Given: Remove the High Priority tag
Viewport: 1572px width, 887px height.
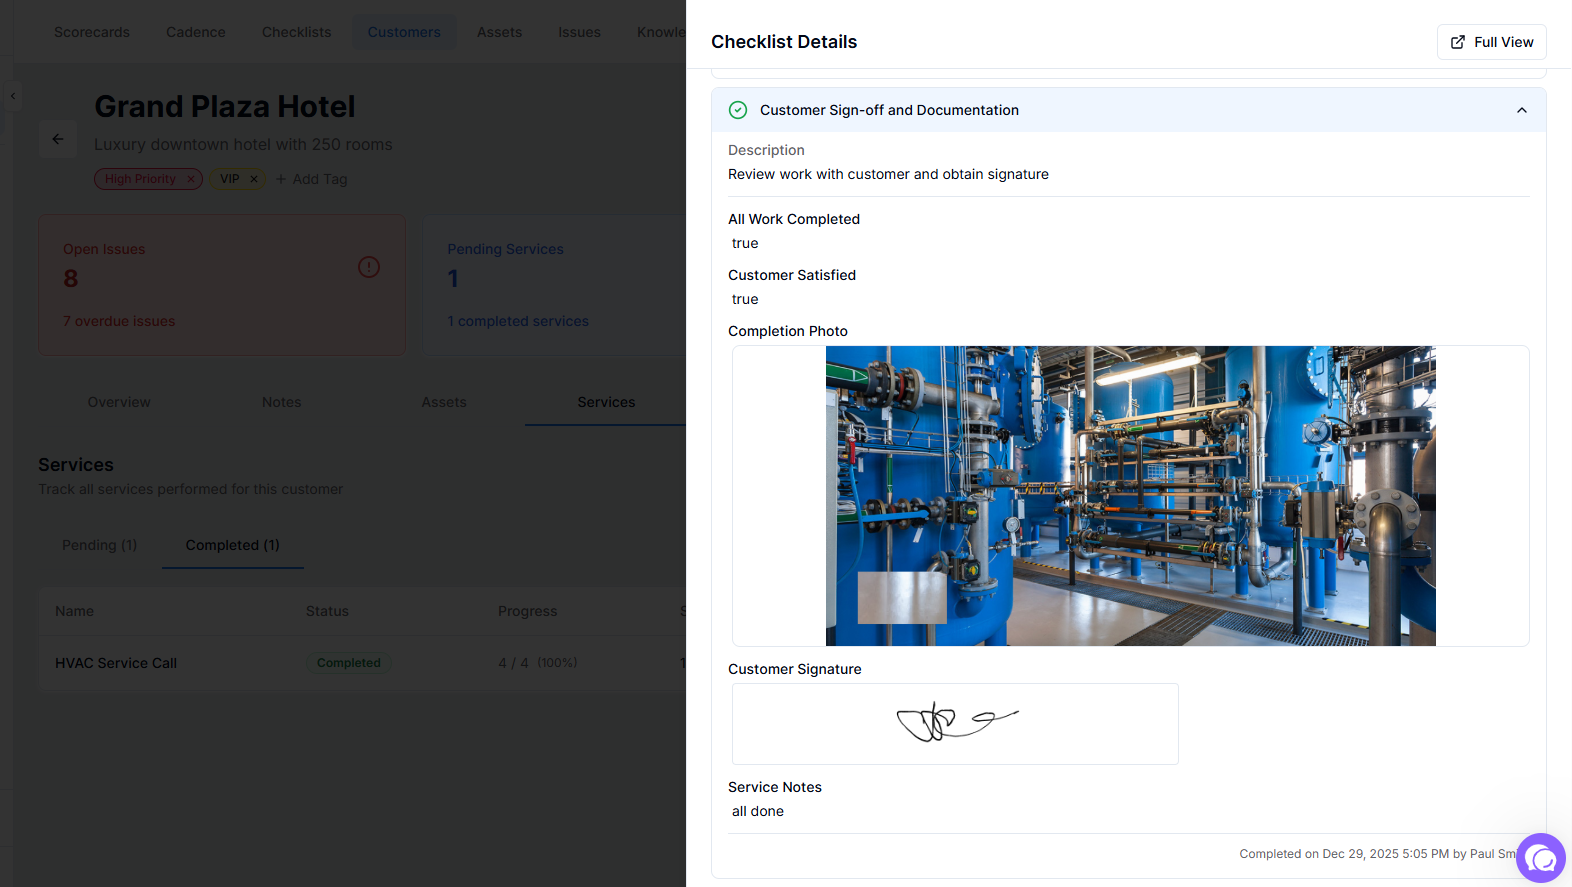Looking at the screenshot, I should pyautogui.click(x=190, y=179).
